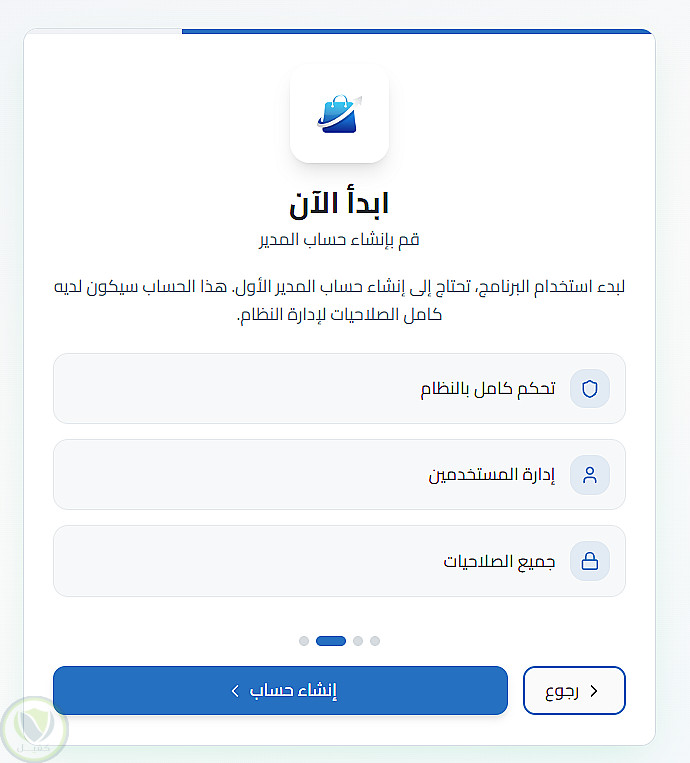Click the chevron arrow inside the رجوع button
The width and height of the screenshot is (690, 763).
click(594, 691)
